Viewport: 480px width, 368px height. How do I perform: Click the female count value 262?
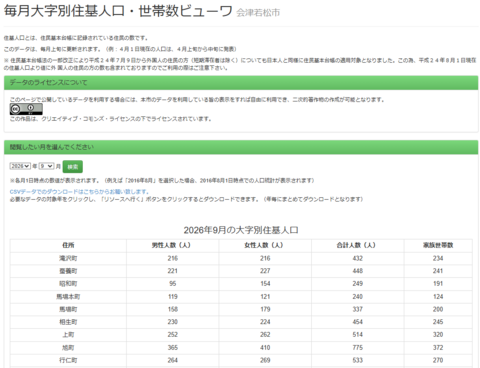[265, 335]
